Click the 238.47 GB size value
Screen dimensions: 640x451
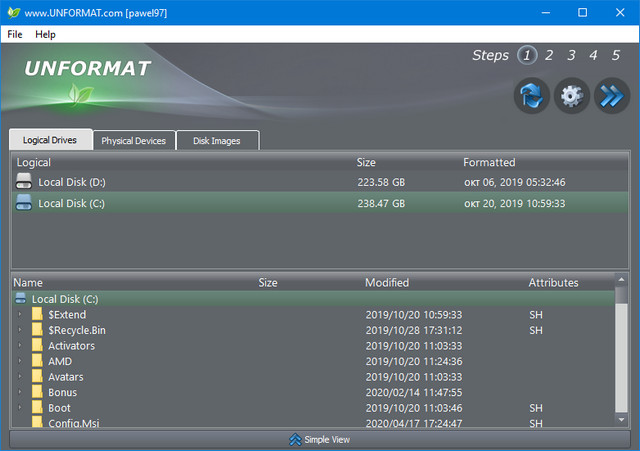tap(381, 203)
